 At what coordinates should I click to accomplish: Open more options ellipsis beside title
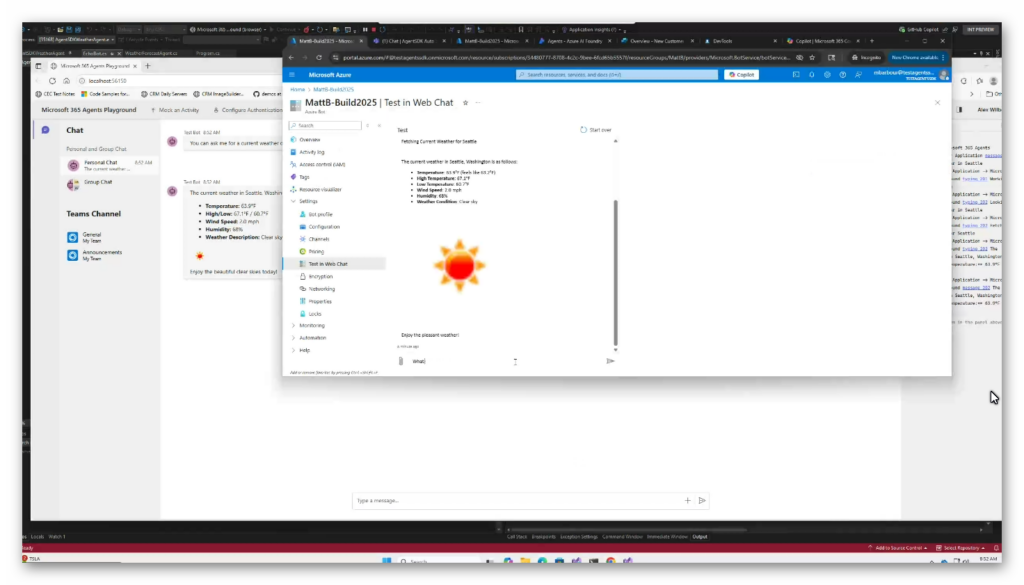click(x=478, y=103)
